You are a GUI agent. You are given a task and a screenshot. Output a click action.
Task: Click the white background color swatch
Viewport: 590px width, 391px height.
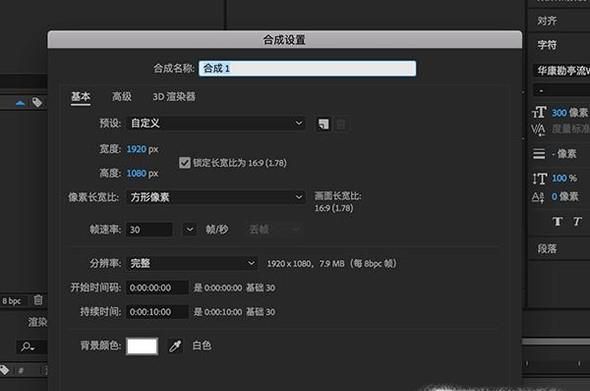pos(142,346)
